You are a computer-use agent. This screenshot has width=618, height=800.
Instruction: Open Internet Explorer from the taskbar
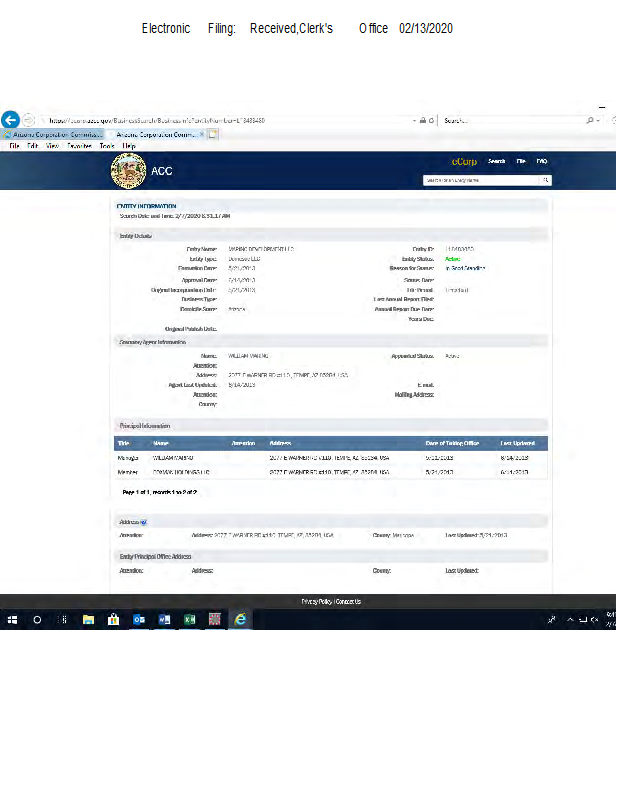(x=240, y=620)
